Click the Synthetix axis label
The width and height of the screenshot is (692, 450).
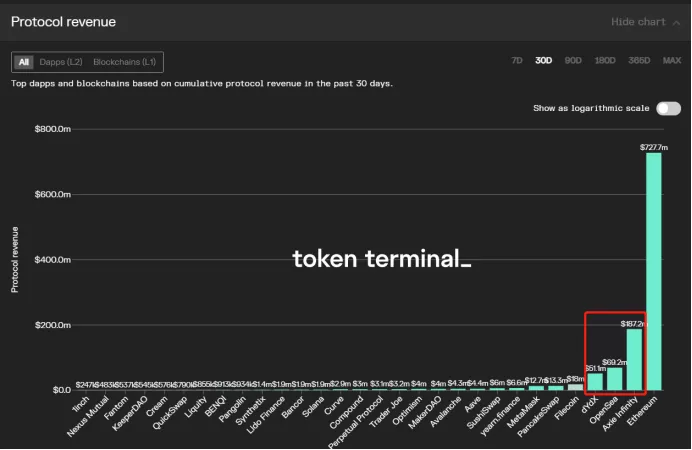(x=250, y=410)
